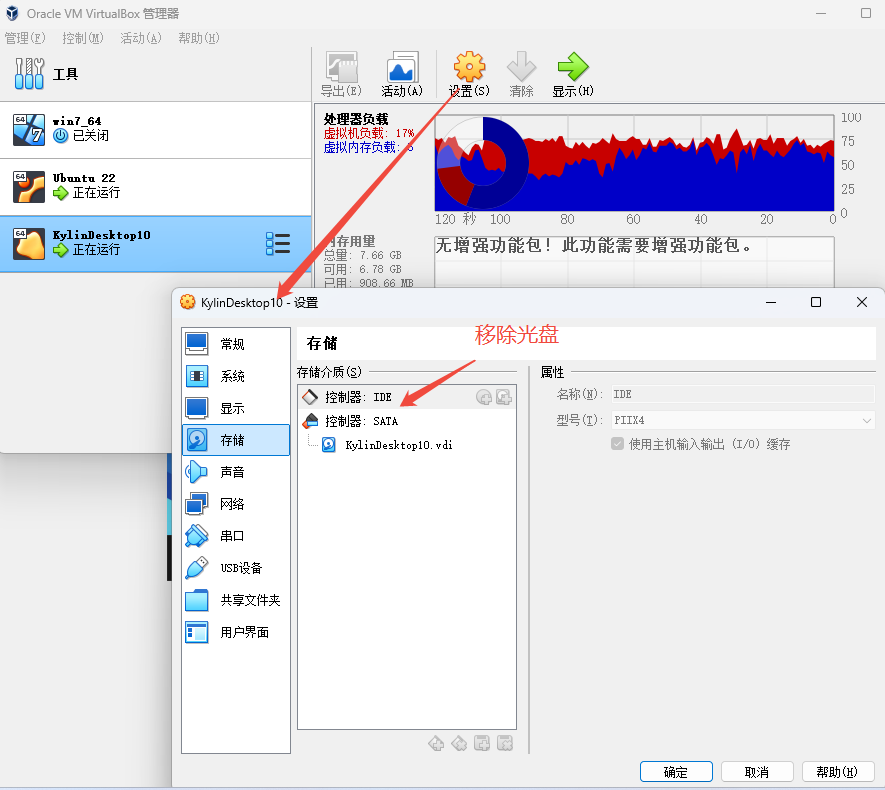
Task: Click the 取消 (Cancel) button
Action: 757,771
